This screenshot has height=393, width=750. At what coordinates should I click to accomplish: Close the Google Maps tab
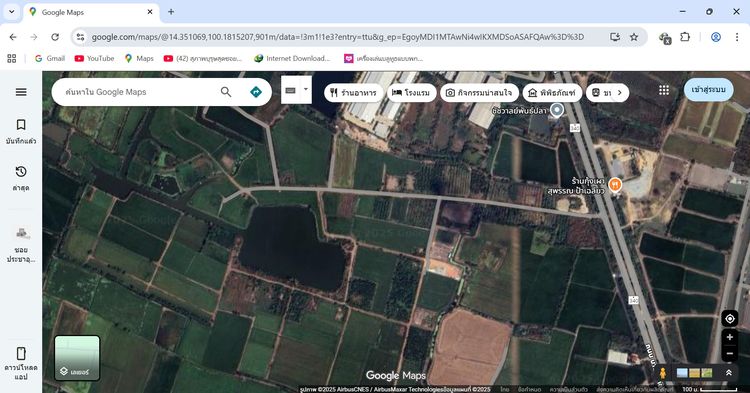coord(150,12)
